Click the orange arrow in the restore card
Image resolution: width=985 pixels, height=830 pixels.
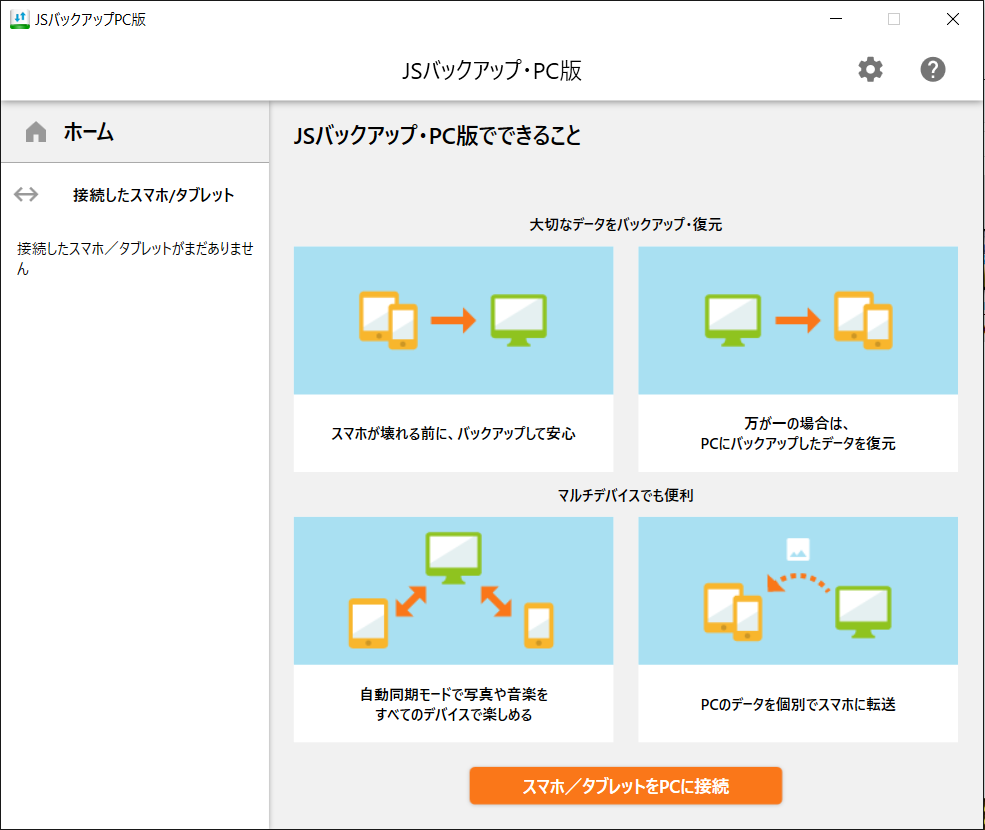pyautogui.click(x=797, y=320)
